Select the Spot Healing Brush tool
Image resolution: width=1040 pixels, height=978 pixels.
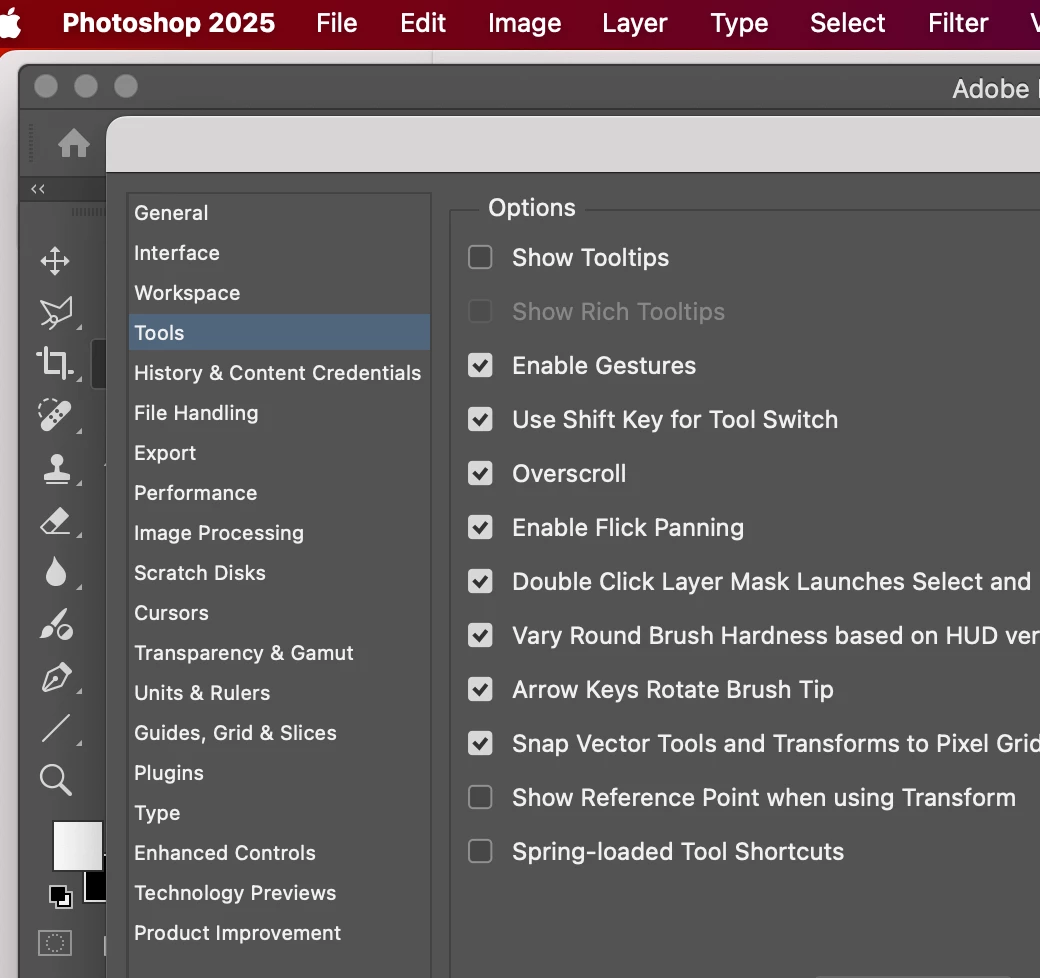click(x=55, y=415)
